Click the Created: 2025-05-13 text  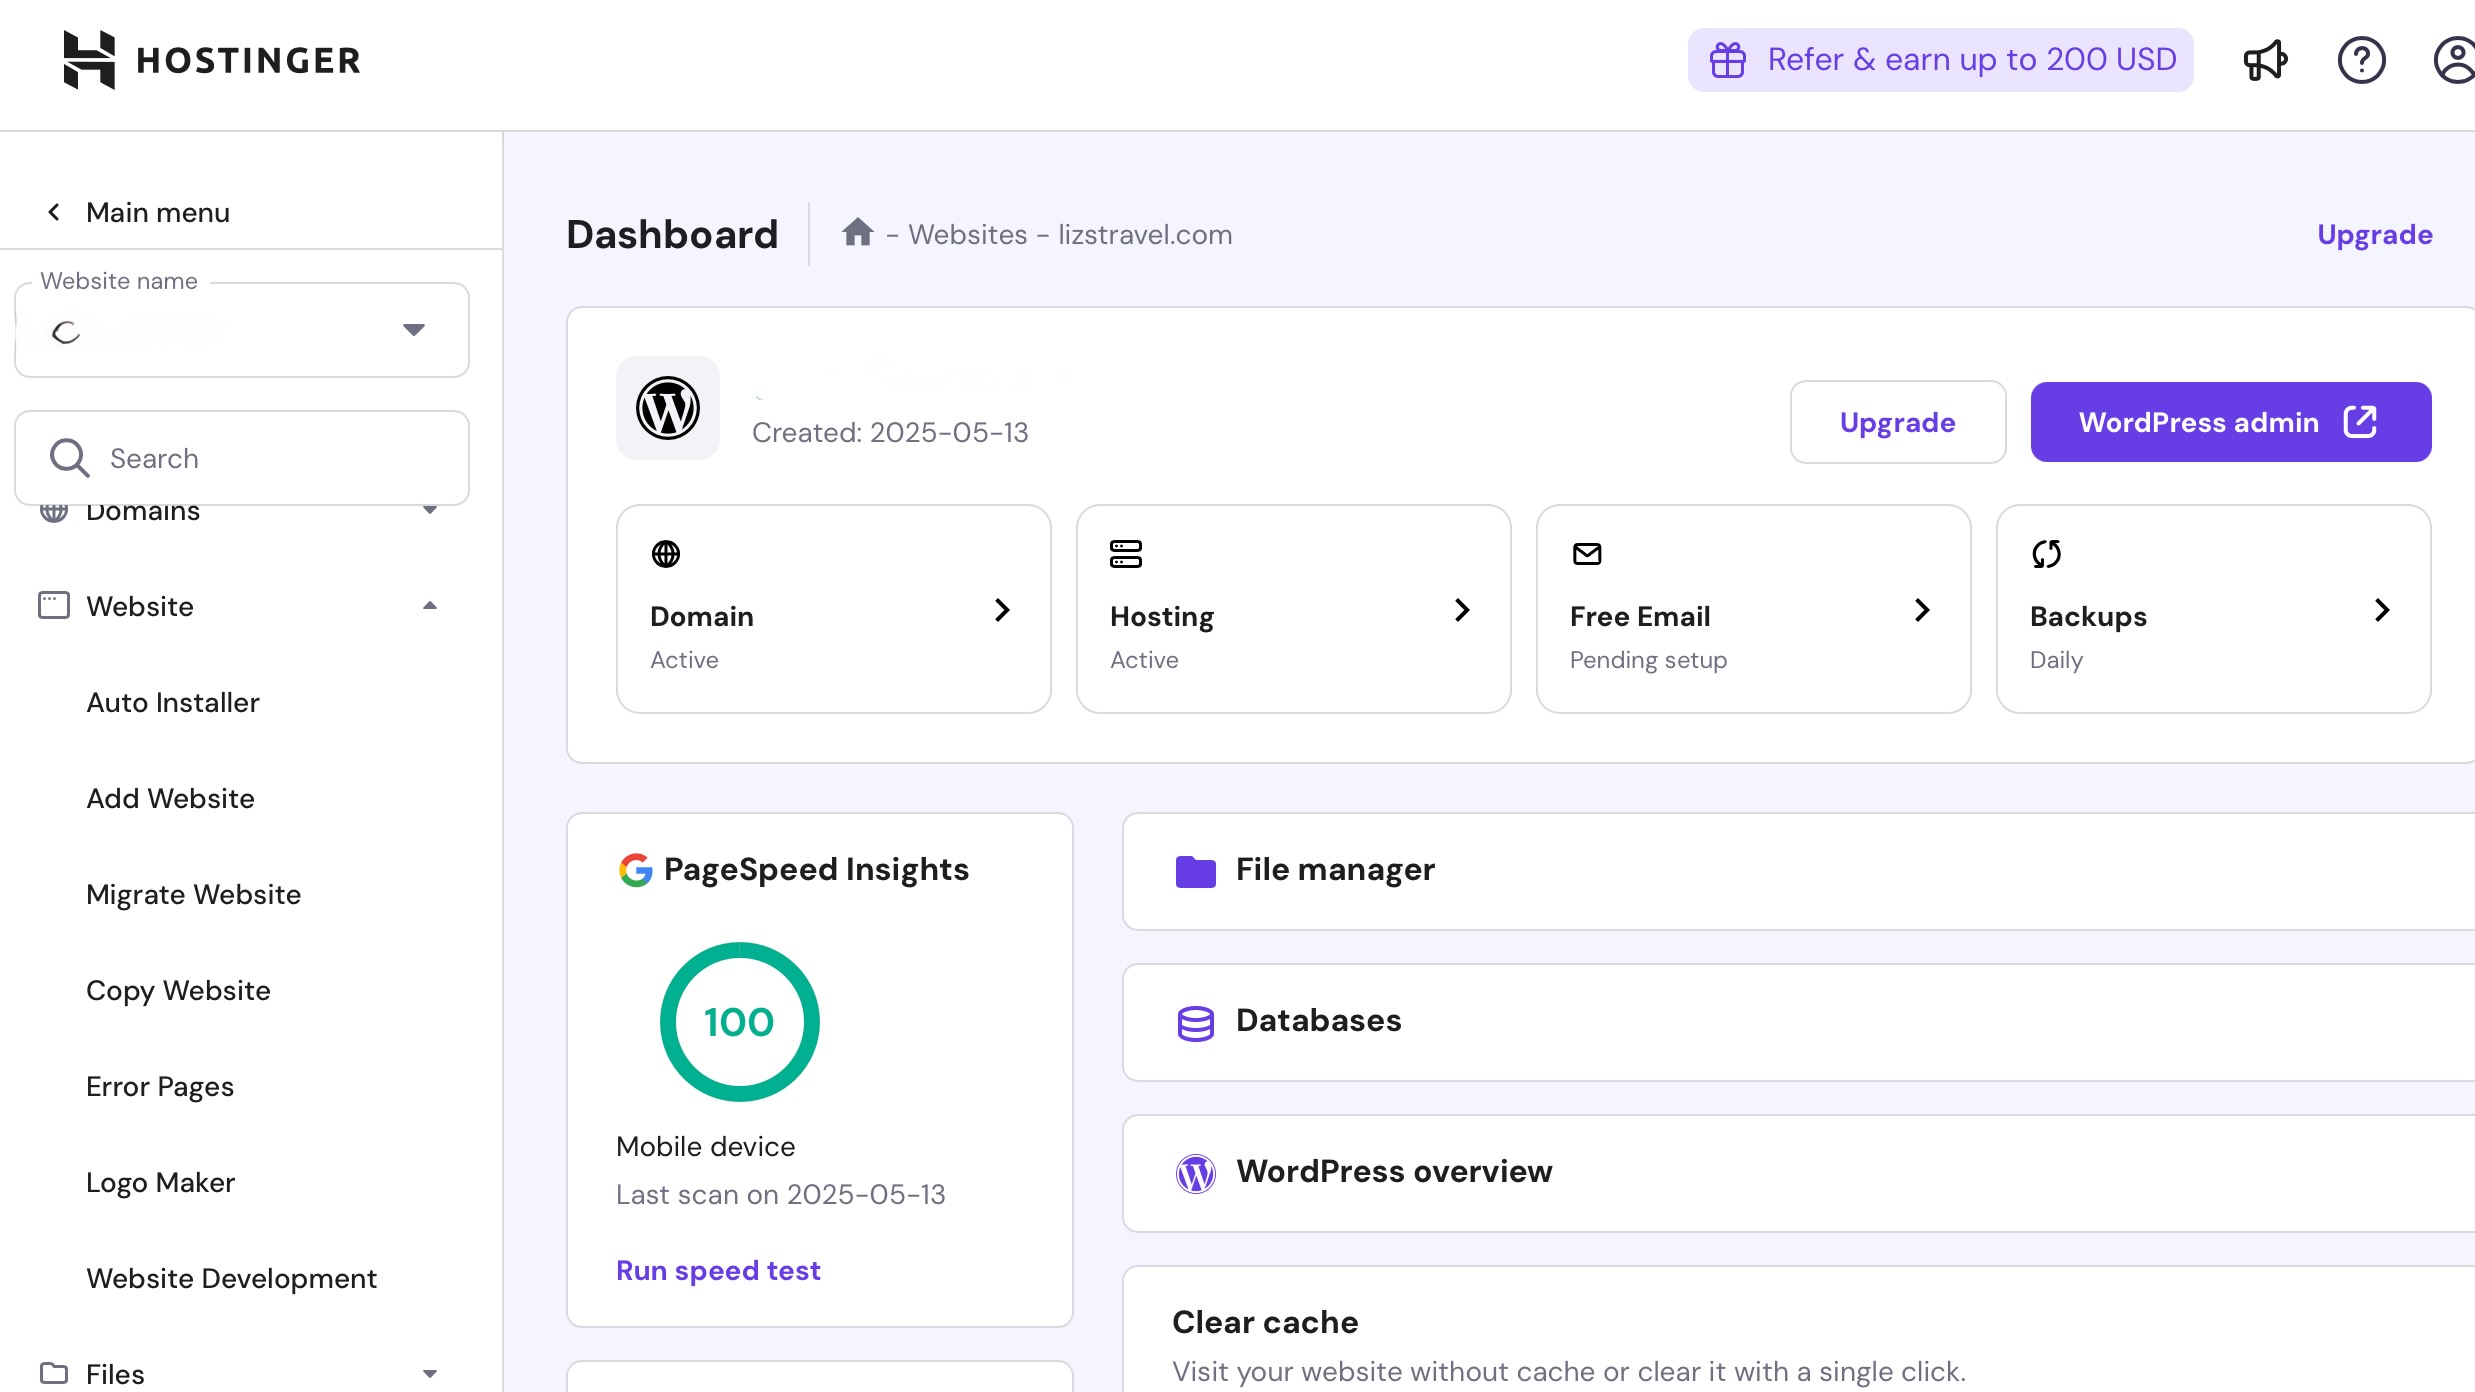tap(890, 432)
